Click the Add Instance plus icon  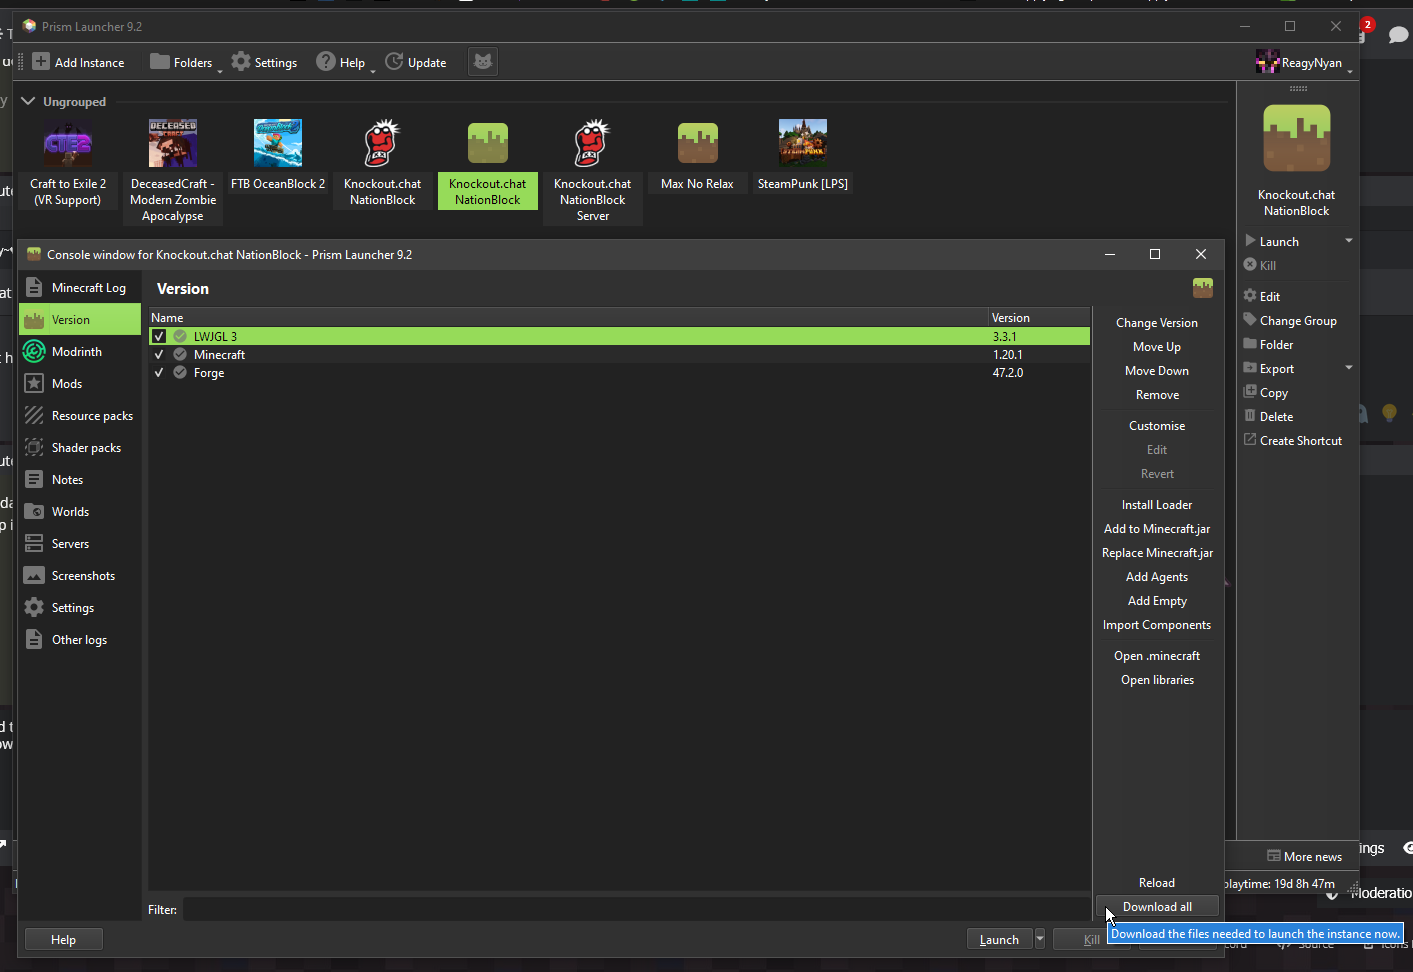point(41,62)
